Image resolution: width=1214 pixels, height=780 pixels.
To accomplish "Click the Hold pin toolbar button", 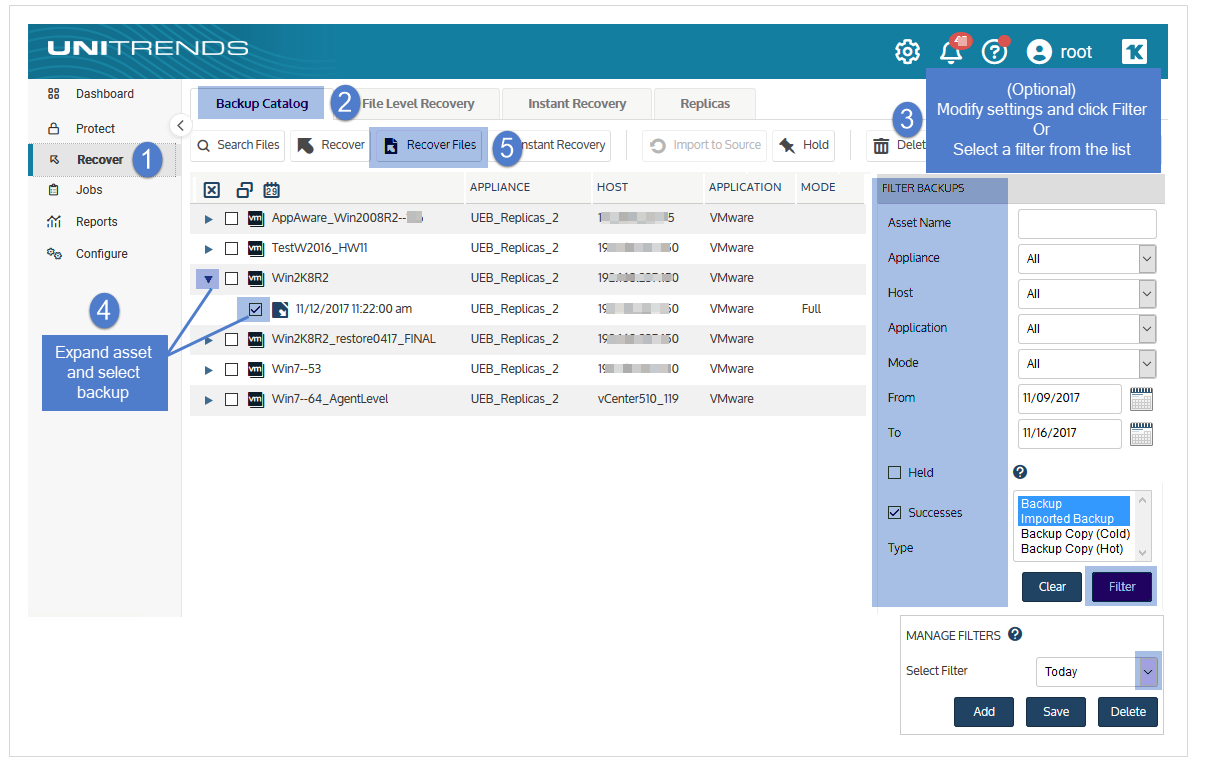I will coord(803,145).
